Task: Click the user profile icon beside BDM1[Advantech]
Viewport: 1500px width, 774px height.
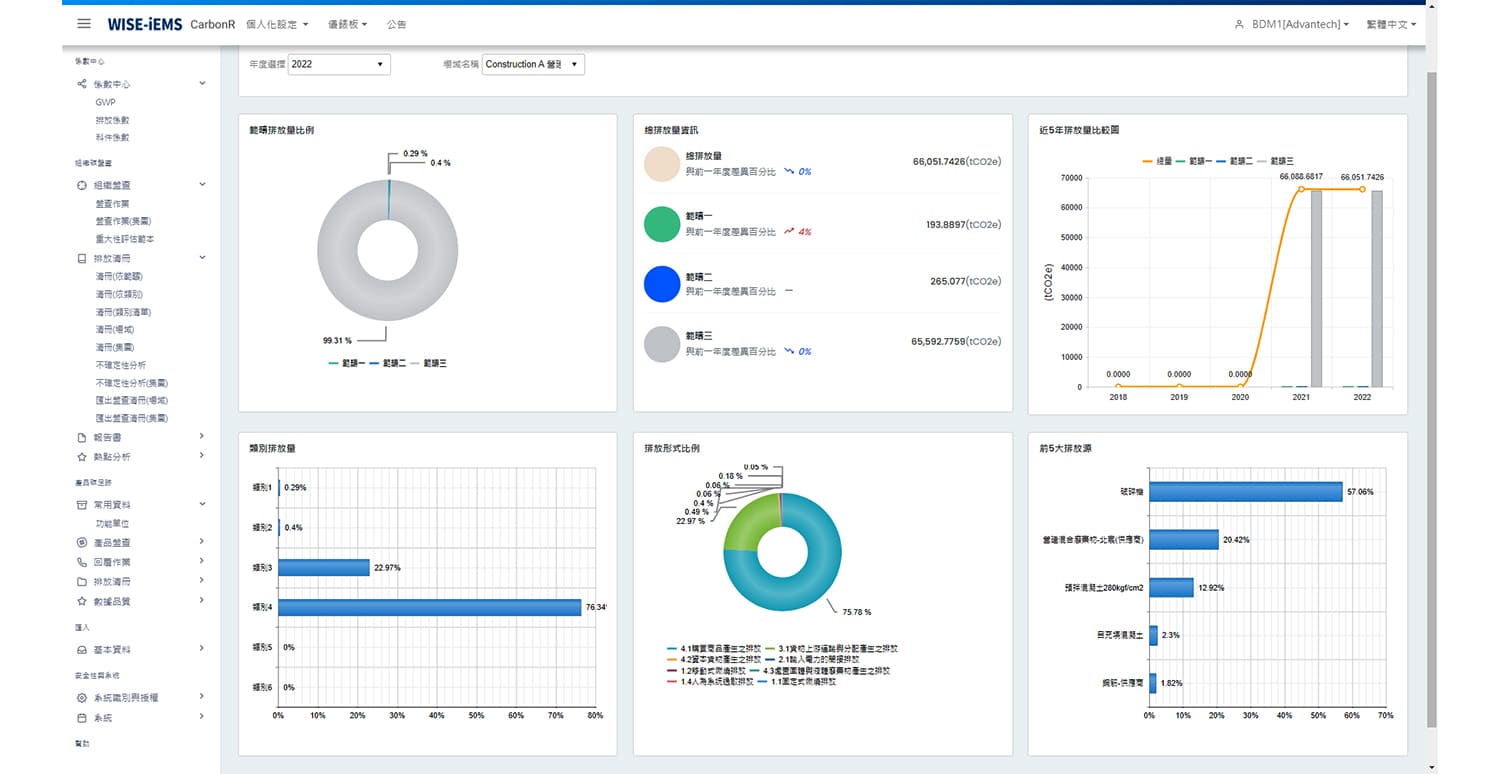Action: point(1239,24)
